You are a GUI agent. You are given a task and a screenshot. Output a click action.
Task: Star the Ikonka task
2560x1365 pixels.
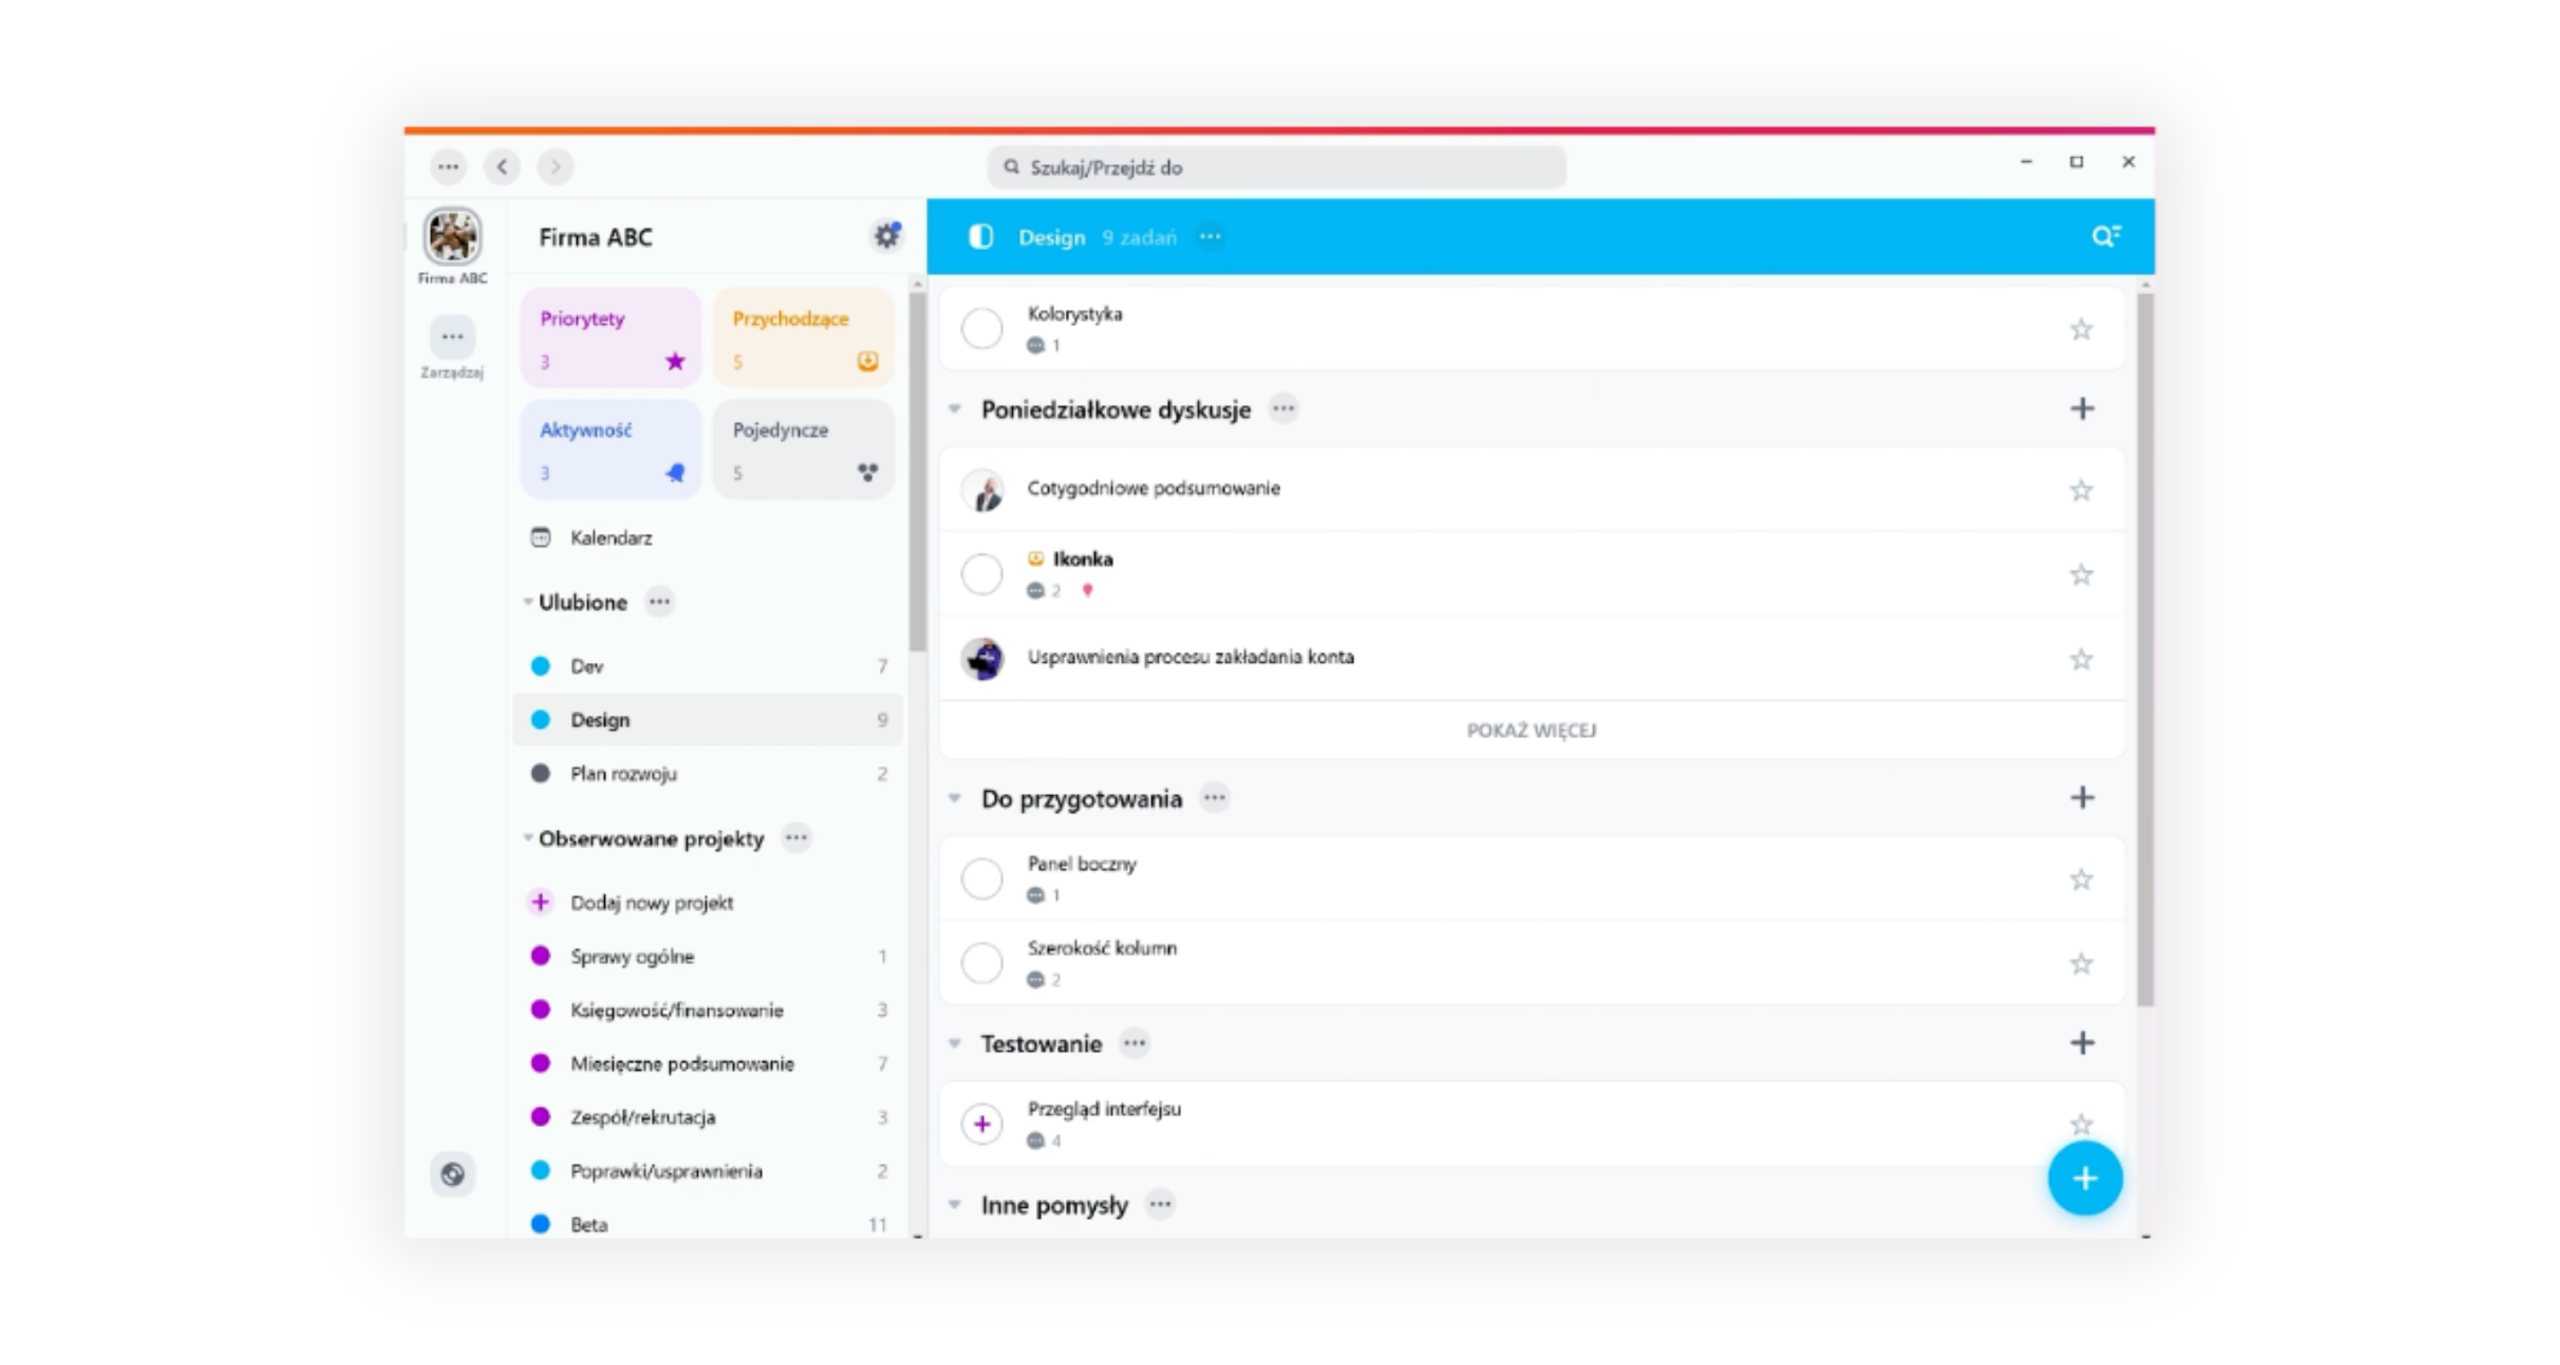(2080, 574)
